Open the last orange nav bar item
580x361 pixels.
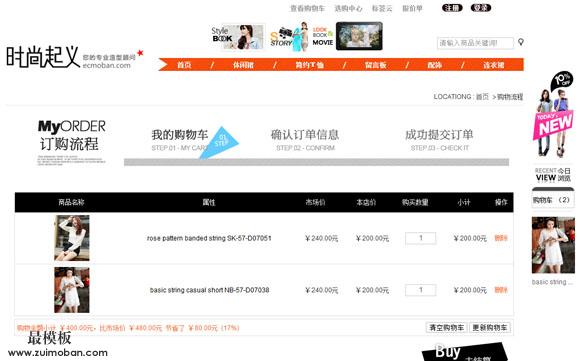tap(493, 65)
